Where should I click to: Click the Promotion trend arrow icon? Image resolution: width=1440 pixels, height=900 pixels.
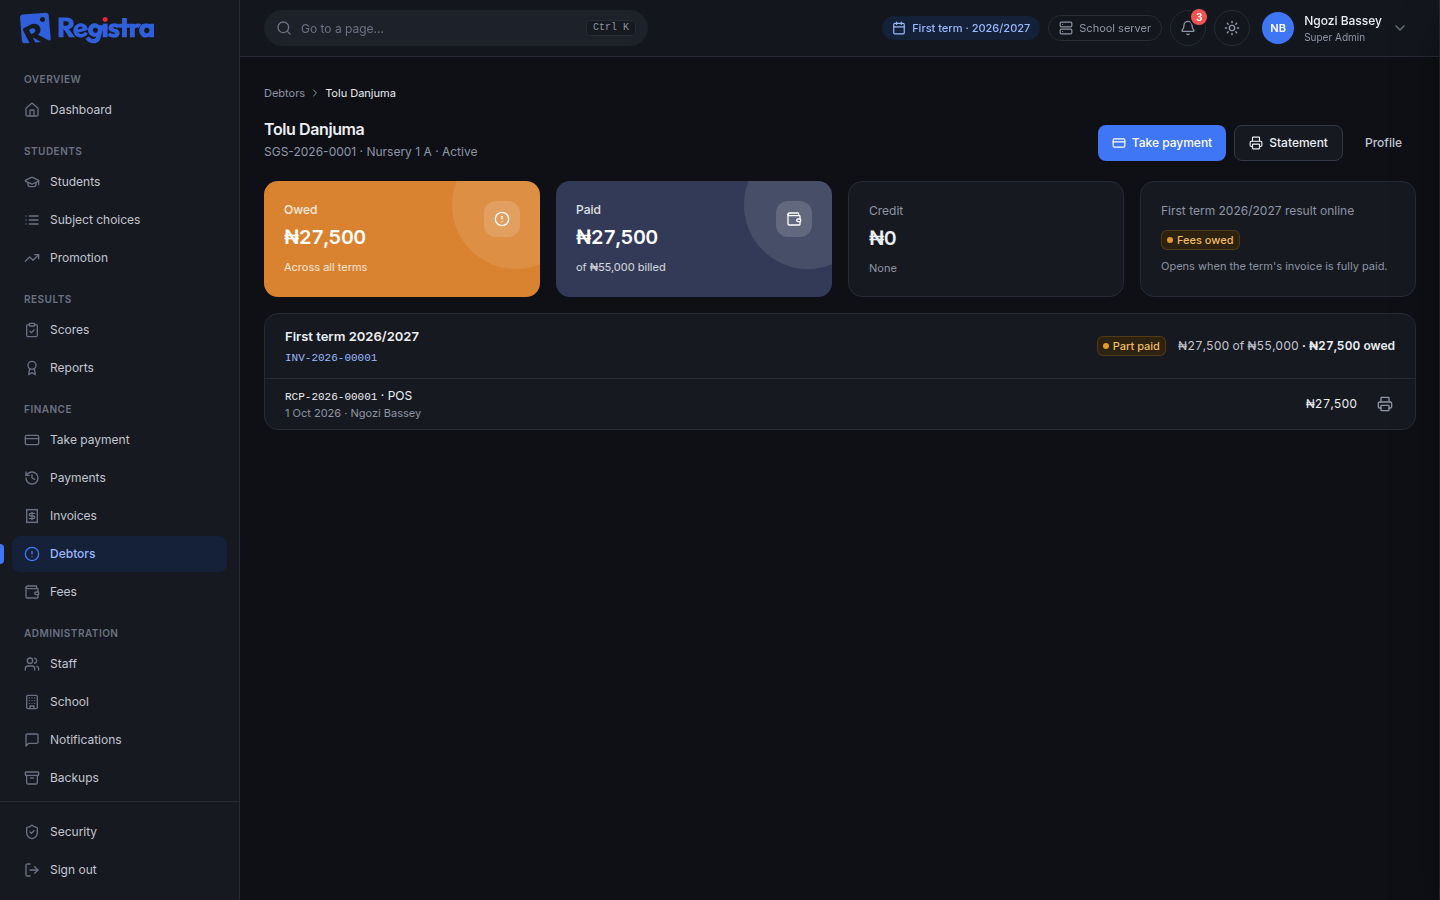pyautogui.click(x=32, y=258)
